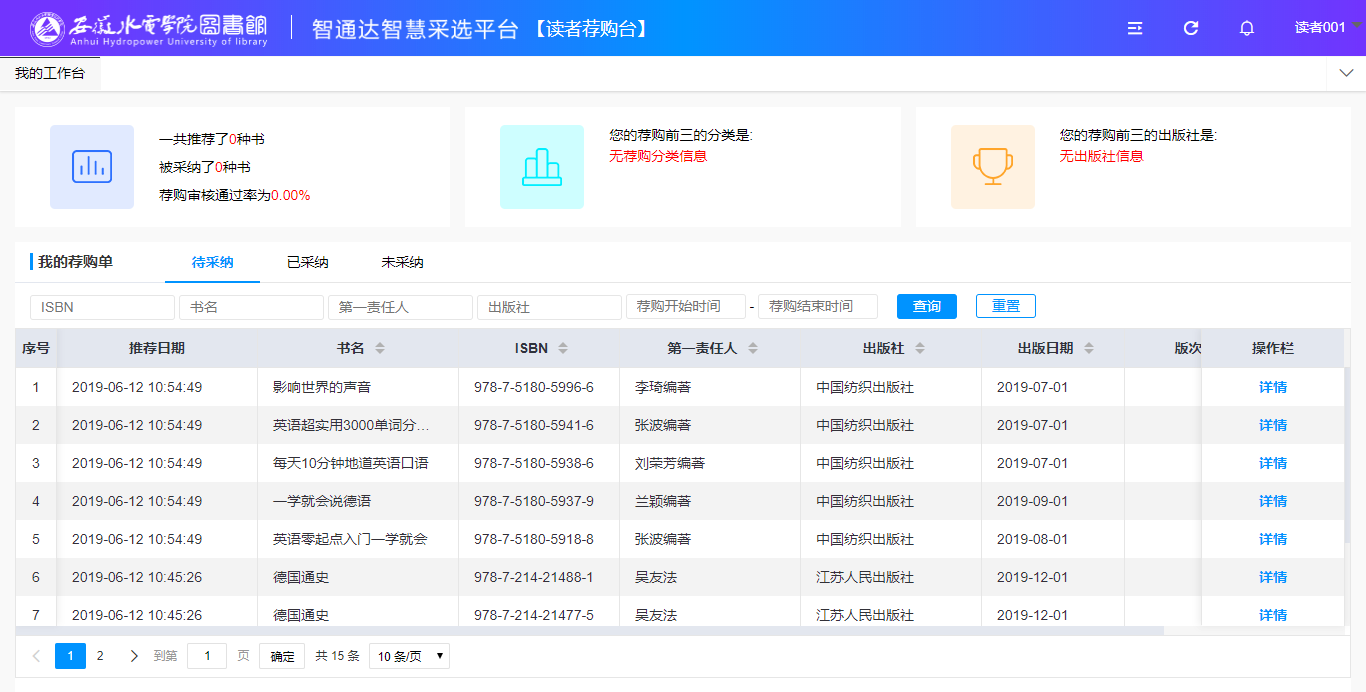Click the publisher trophy icon
The image size is (1366, 692).
click(993, 167)
